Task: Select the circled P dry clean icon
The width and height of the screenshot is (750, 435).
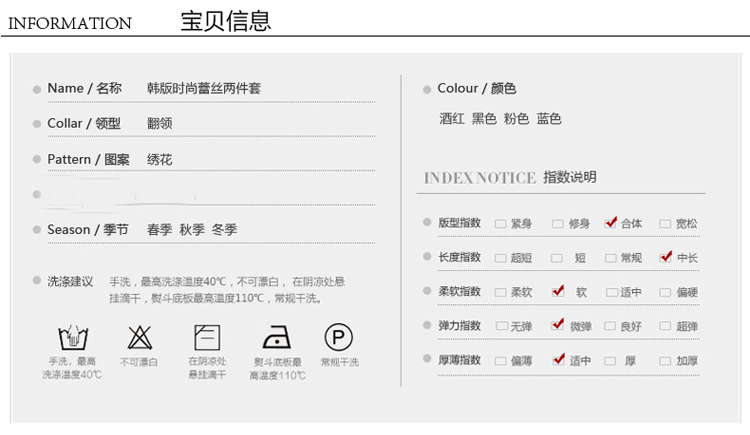Action: pos(338,336)
